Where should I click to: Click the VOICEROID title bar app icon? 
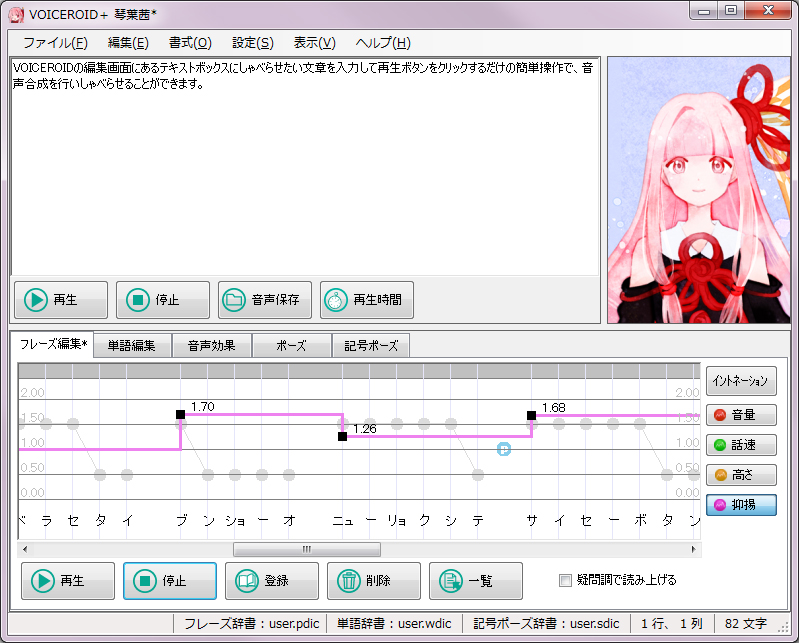pyautogui.click(x=16, y=14)
